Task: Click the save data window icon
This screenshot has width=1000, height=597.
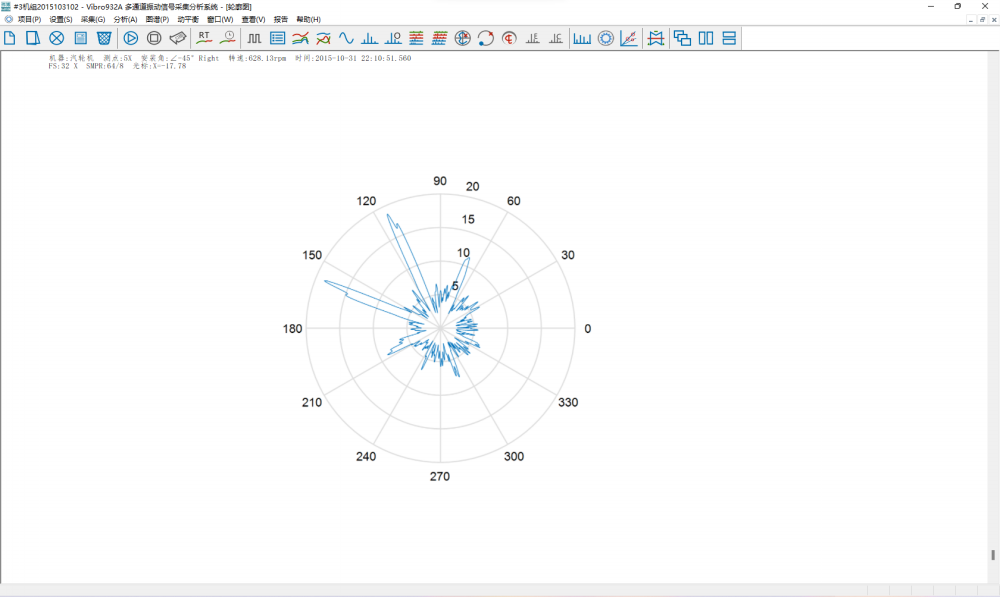Action: 80,38
